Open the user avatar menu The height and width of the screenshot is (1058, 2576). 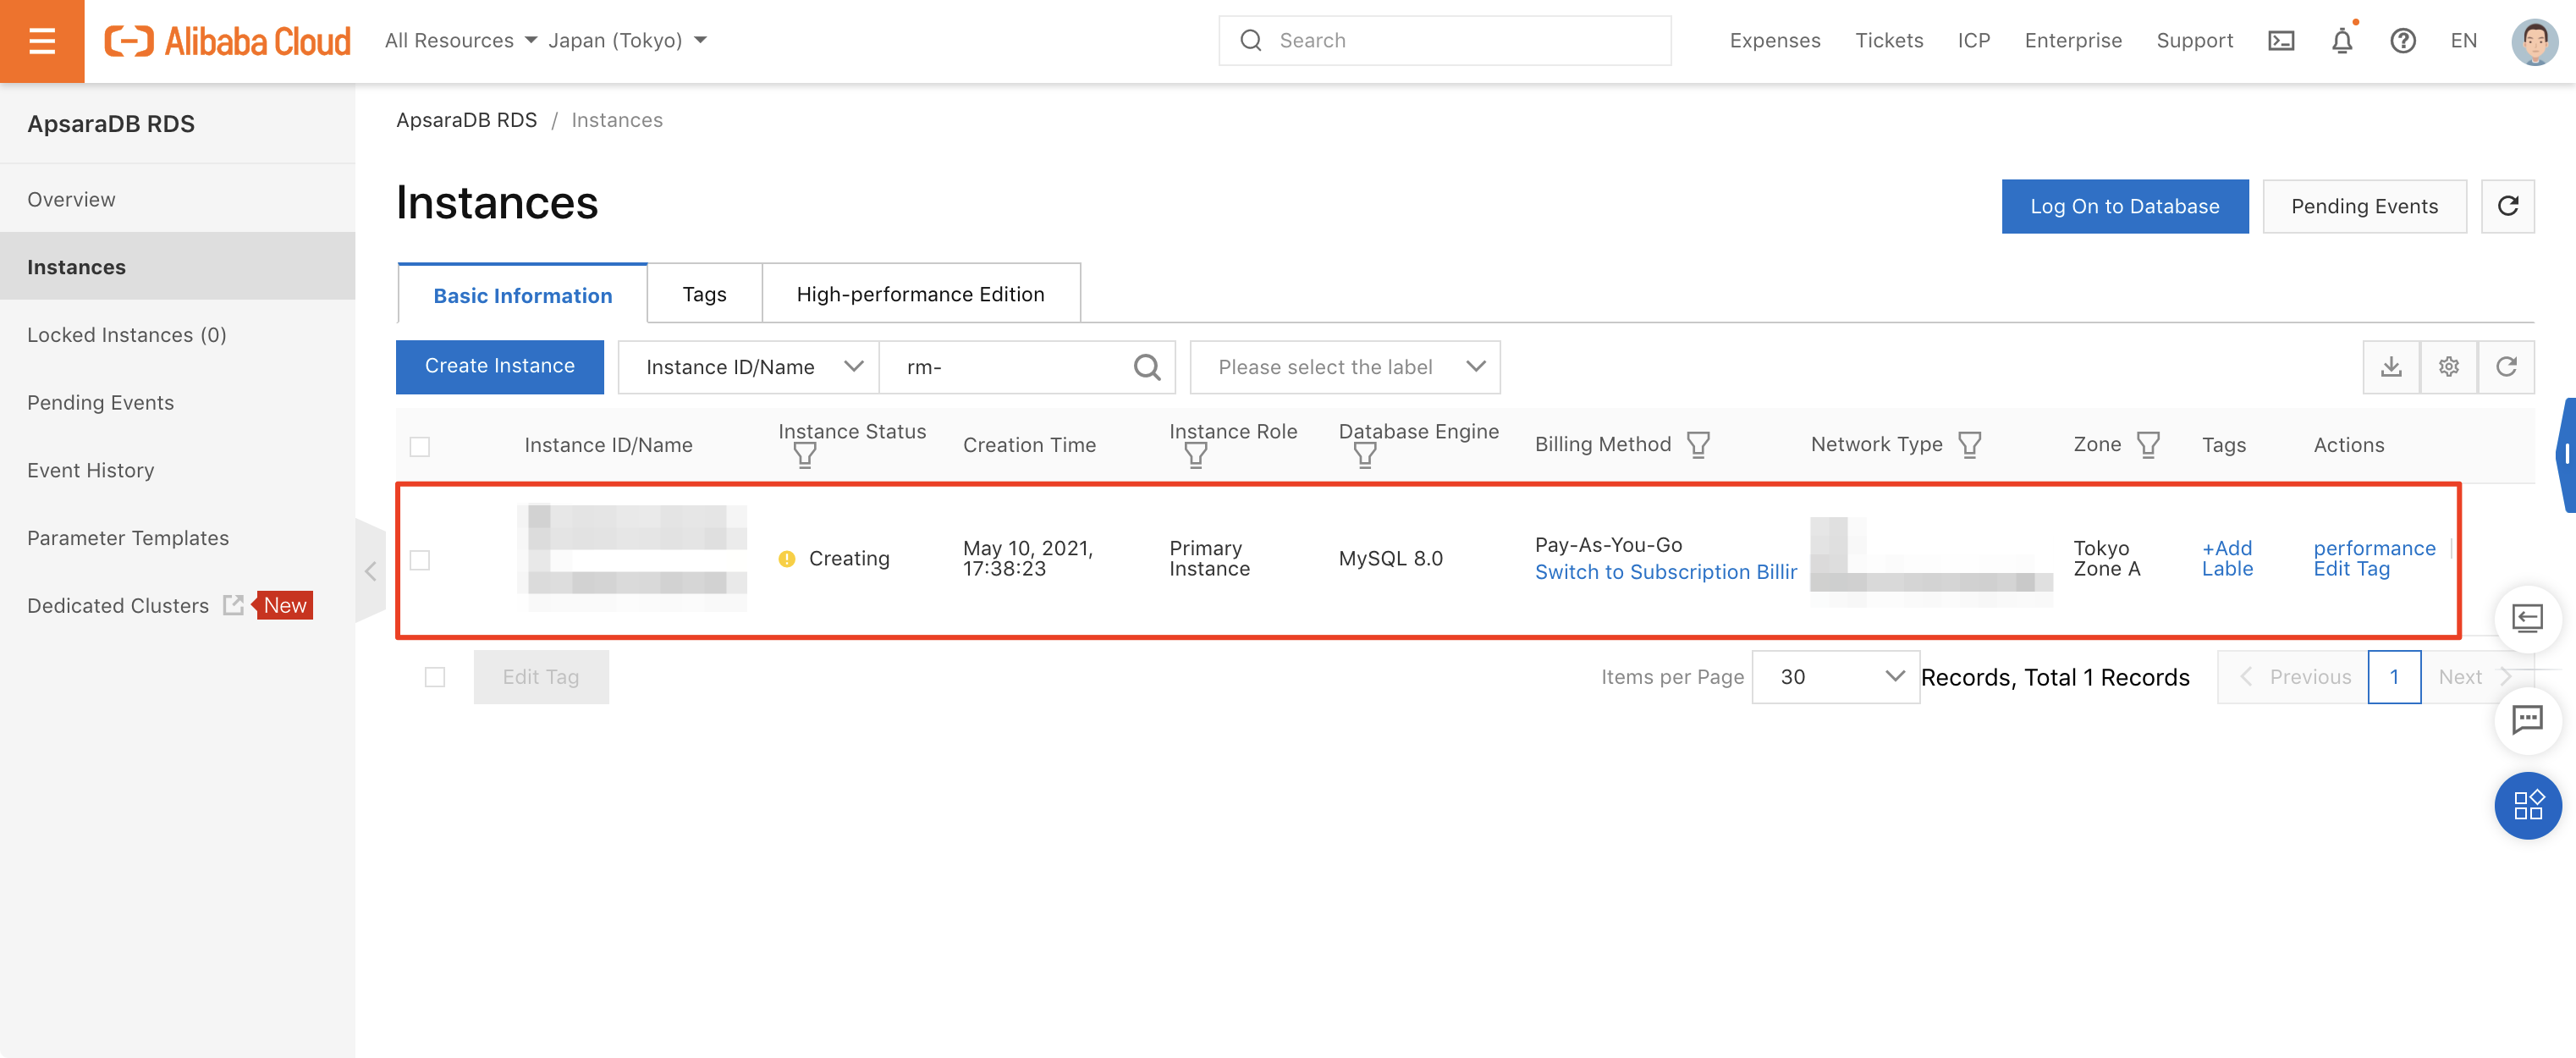(2534, 41)
